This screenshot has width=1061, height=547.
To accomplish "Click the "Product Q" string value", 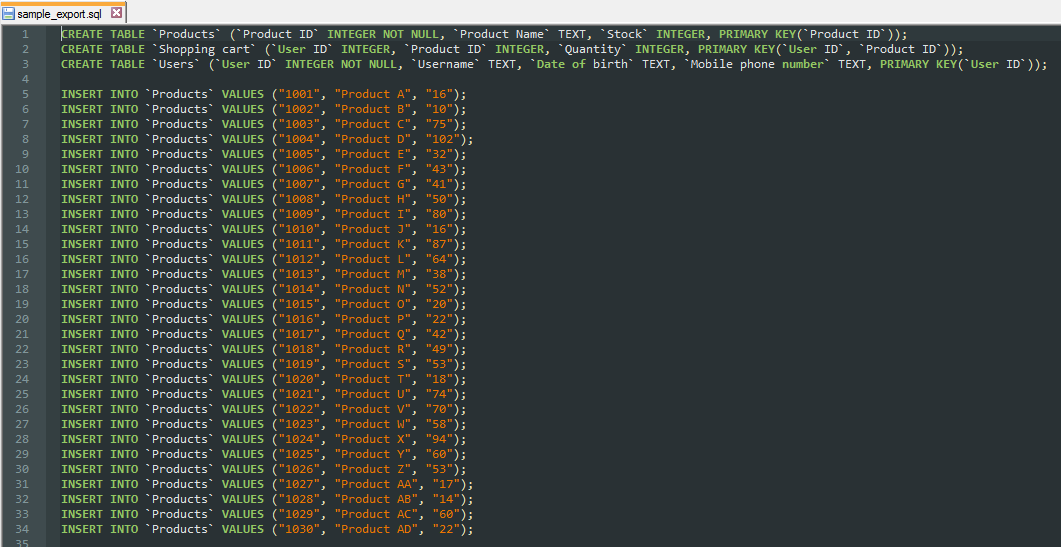I will [373, 334].
